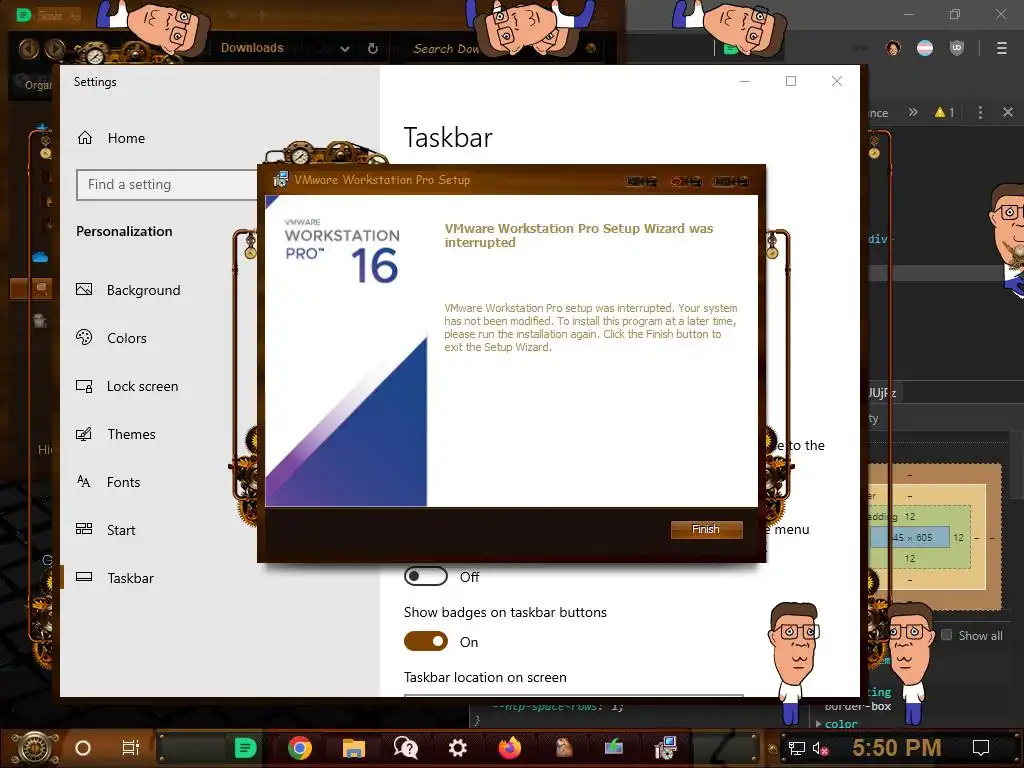Click the Colors palette icon in sidebar
The image size is (1024, 768).
tap(84, 337)
